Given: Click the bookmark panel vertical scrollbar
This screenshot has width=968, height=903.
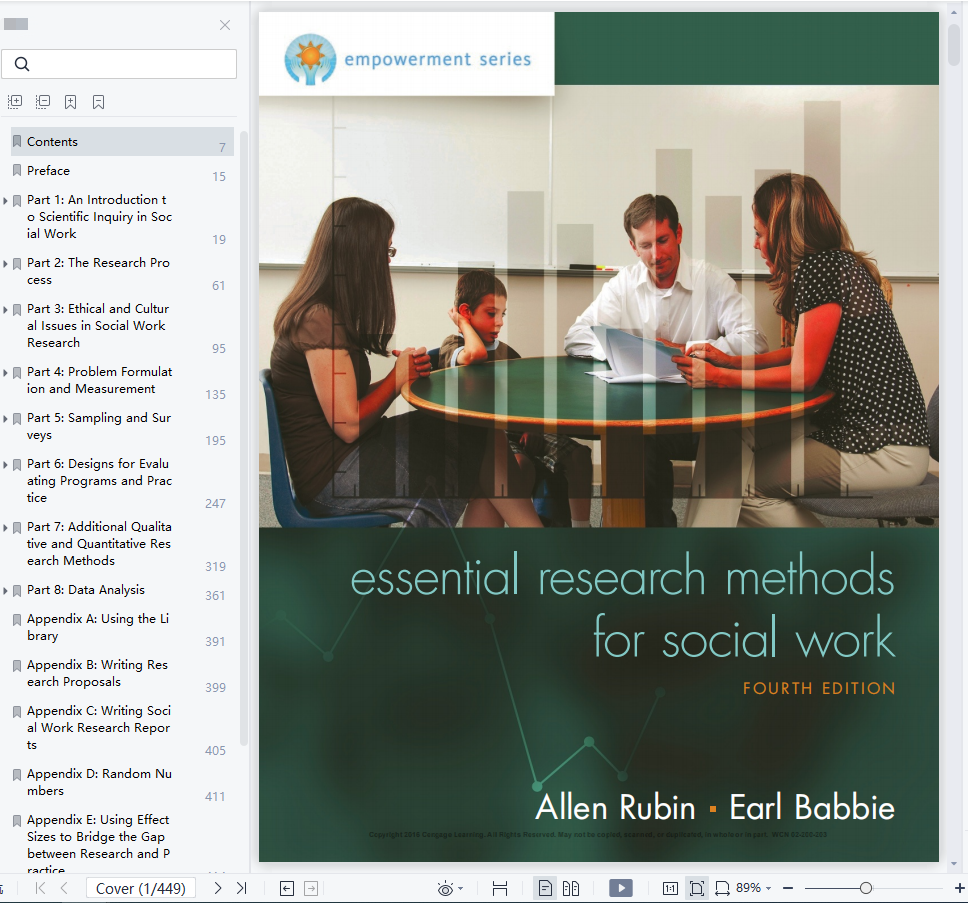Looking at the screenshot, I should (244, 438).
